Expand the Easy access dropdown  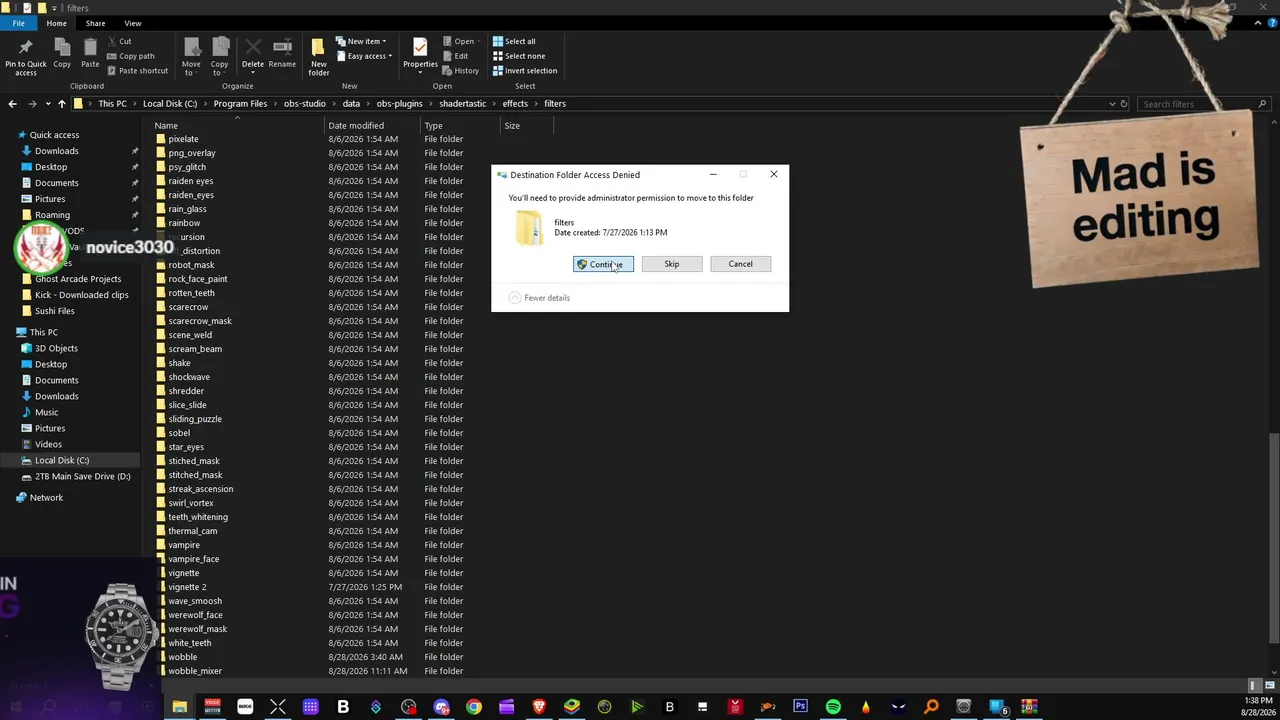pyautogui.click(x=364, y=56)
